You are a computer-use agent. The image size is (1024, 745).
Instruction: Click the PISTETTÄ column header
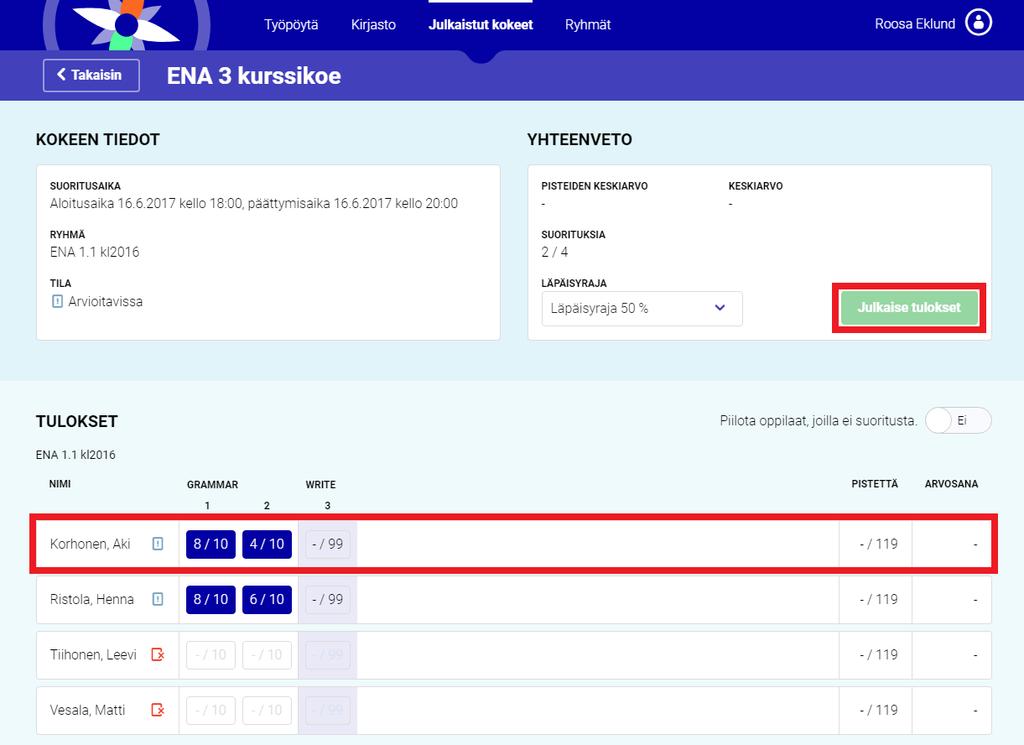874,484
